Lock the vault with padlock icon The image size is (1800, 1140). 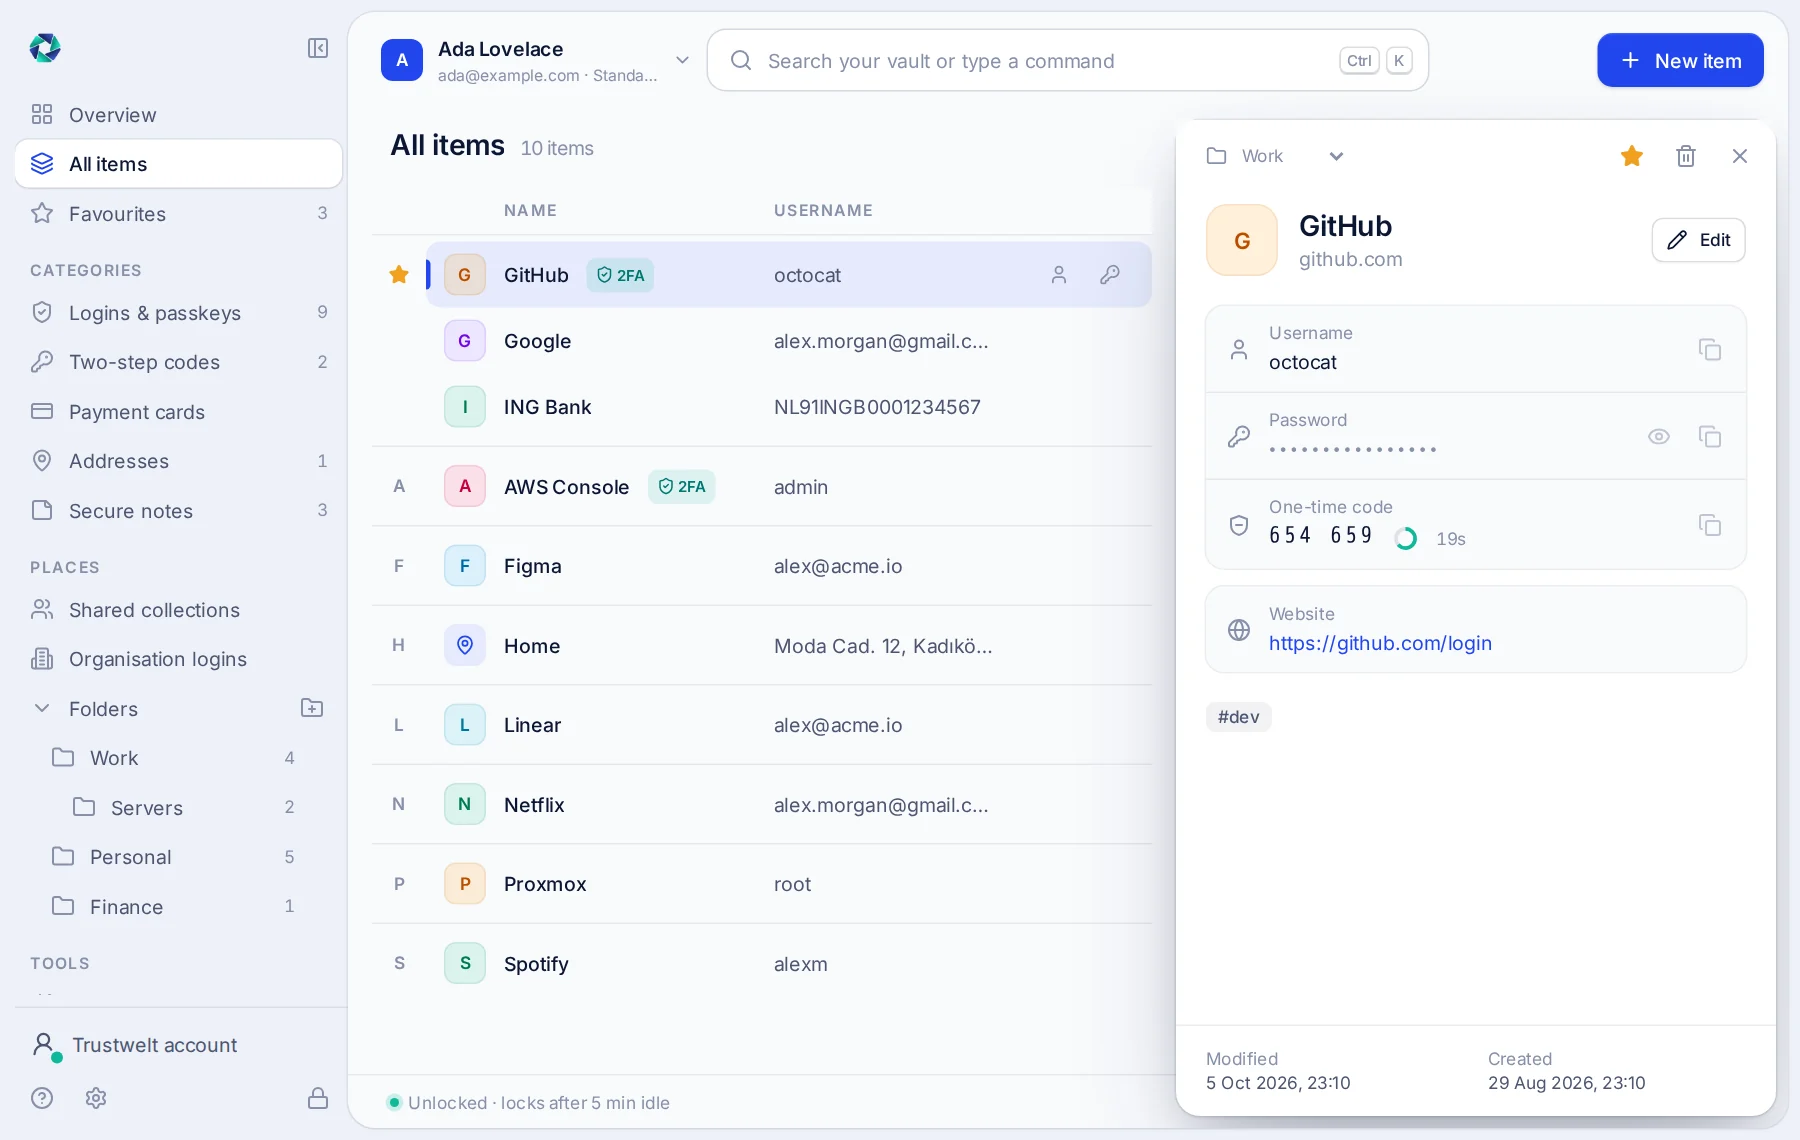click(x=318, y=1098)
